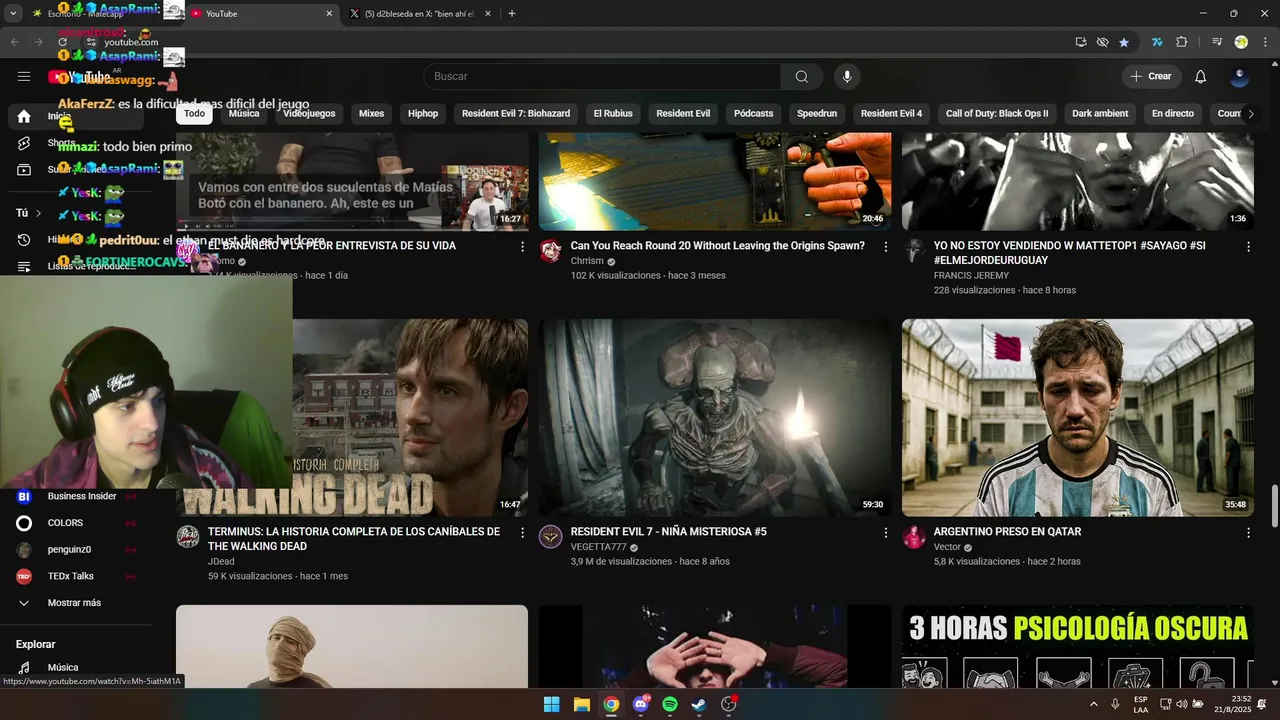Open YouTube notifications bell
This screenshot has height=720, width=1280.
click(1201, 77)
